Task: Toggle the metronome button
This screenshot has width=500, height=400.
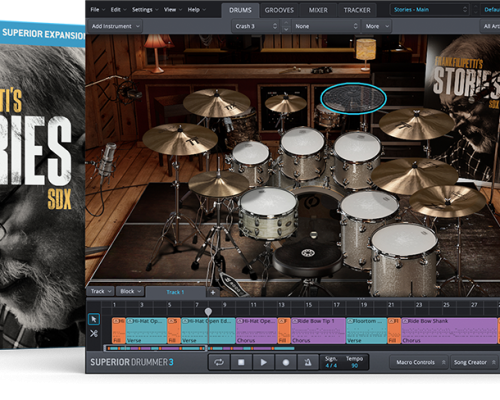Action: point(308,362)
